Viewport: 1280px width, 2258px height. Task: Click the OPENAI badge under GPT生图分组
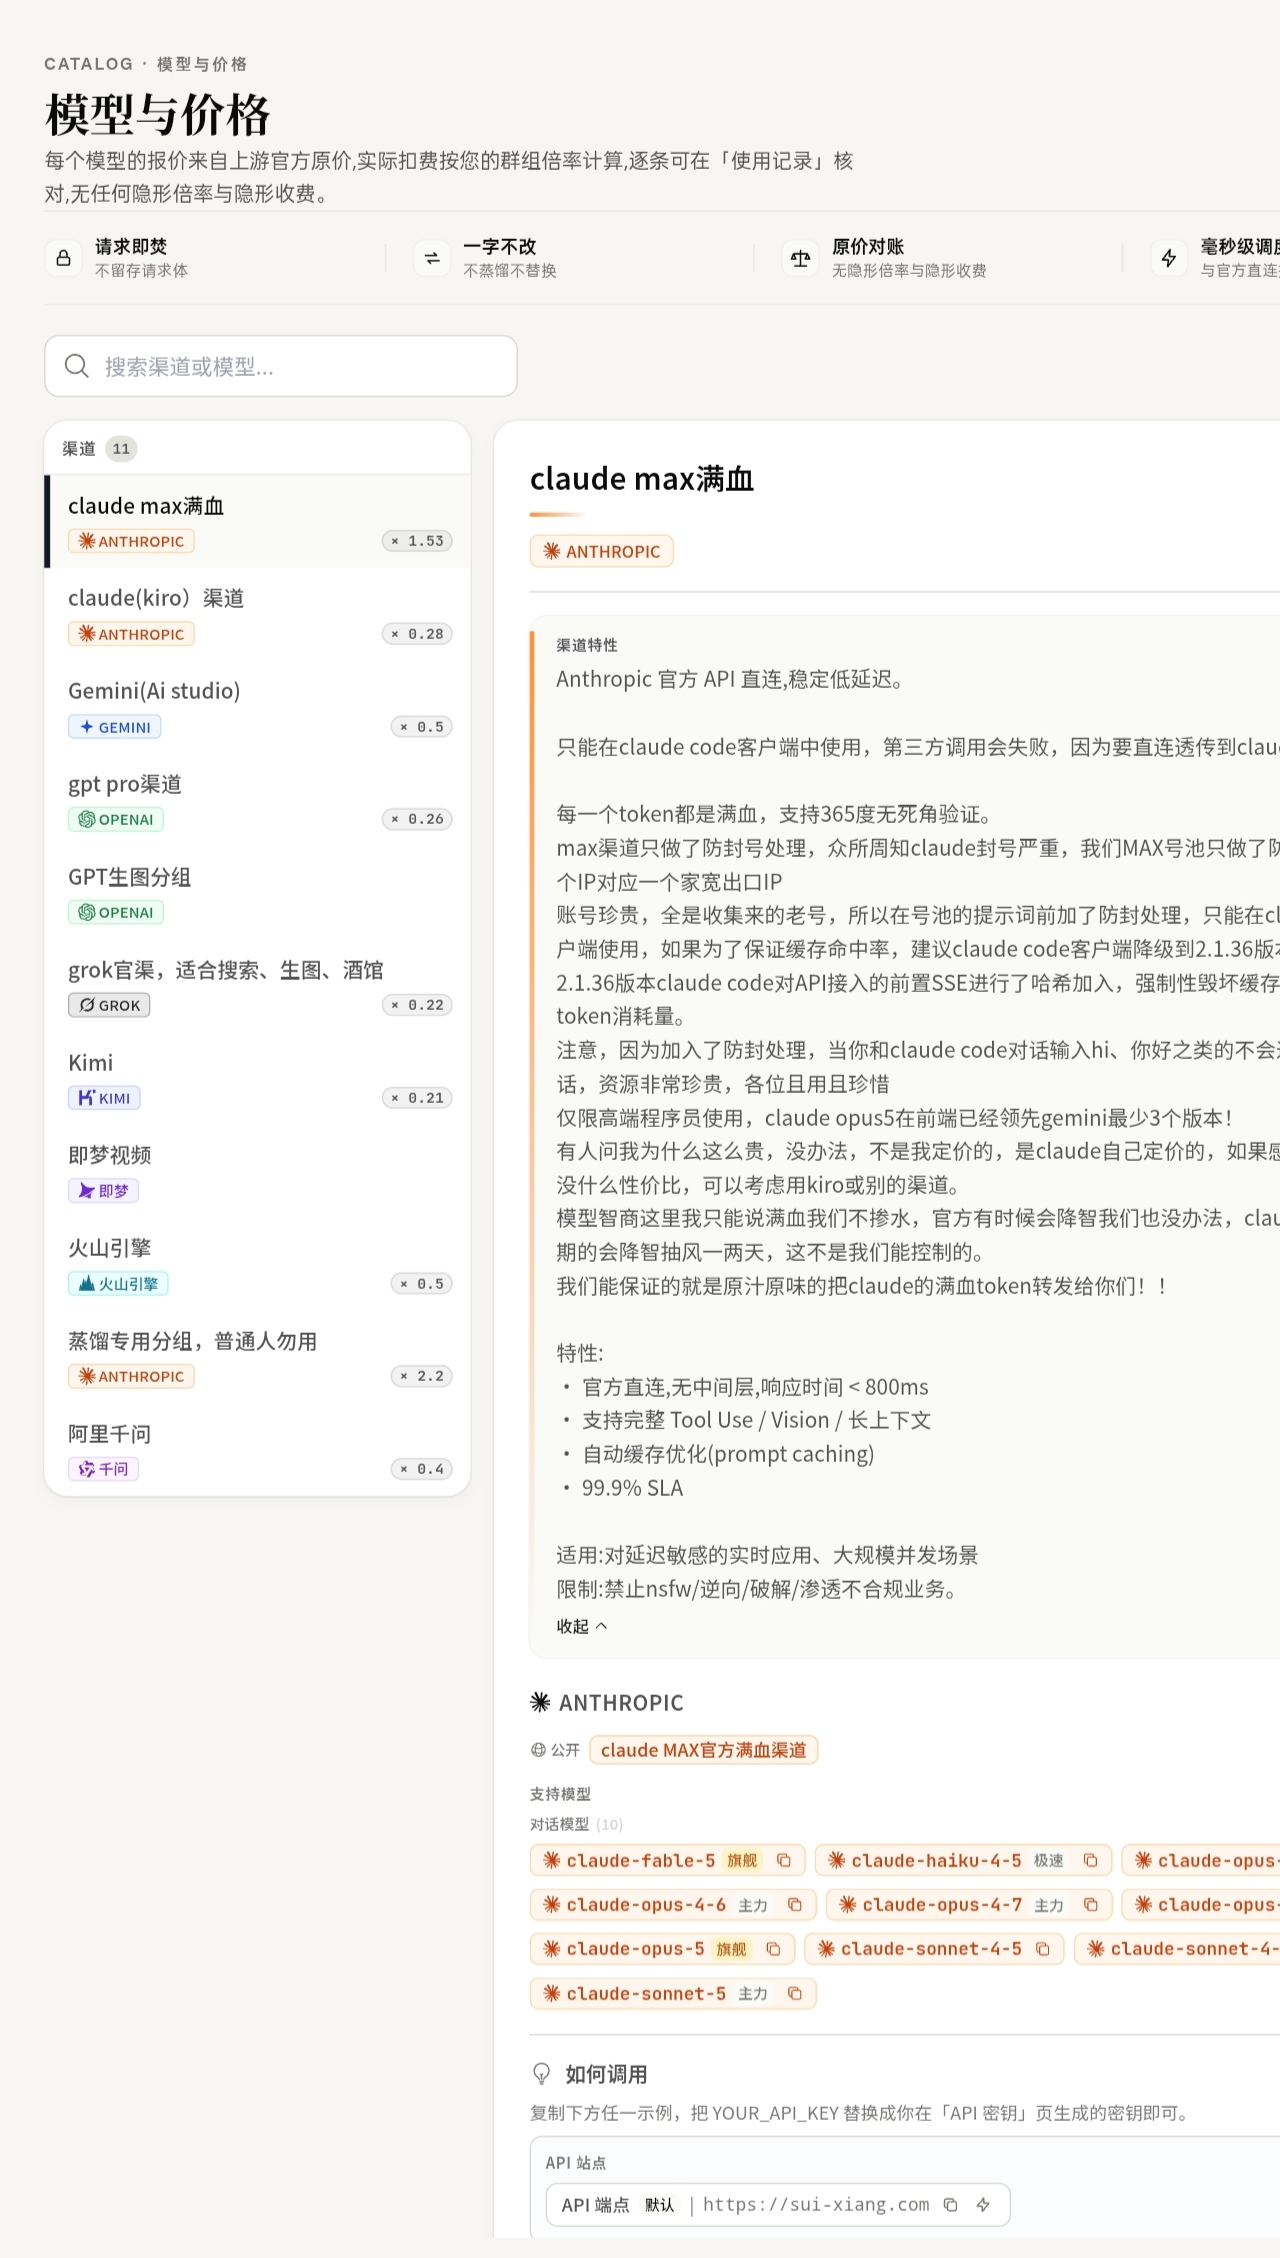116,912
